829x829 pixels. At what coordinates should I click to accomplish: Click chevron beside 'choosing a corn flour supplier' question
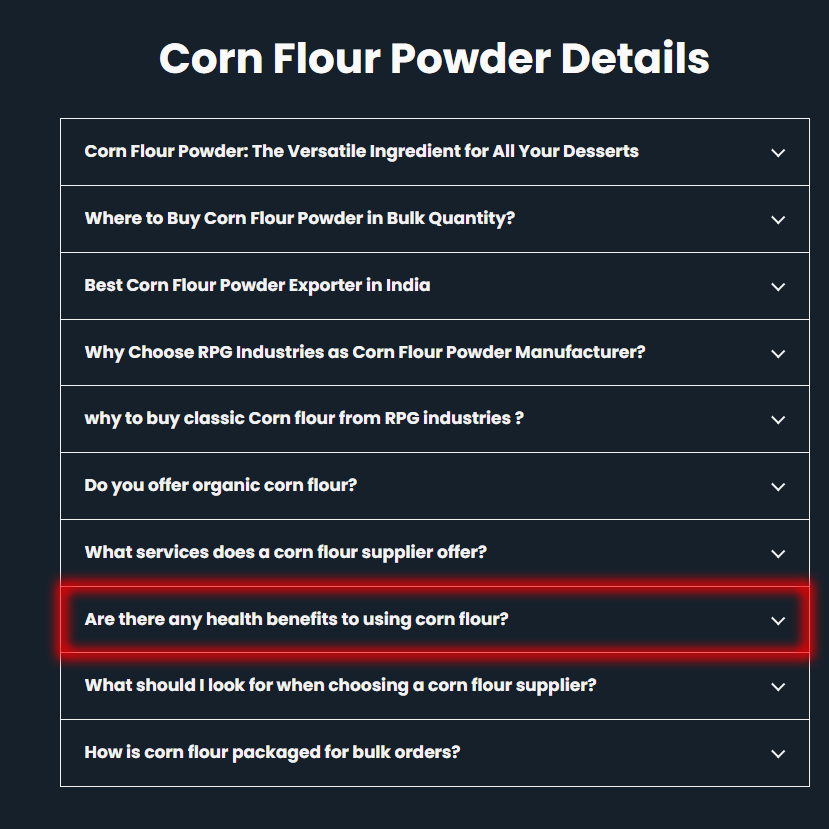point(778,687)
